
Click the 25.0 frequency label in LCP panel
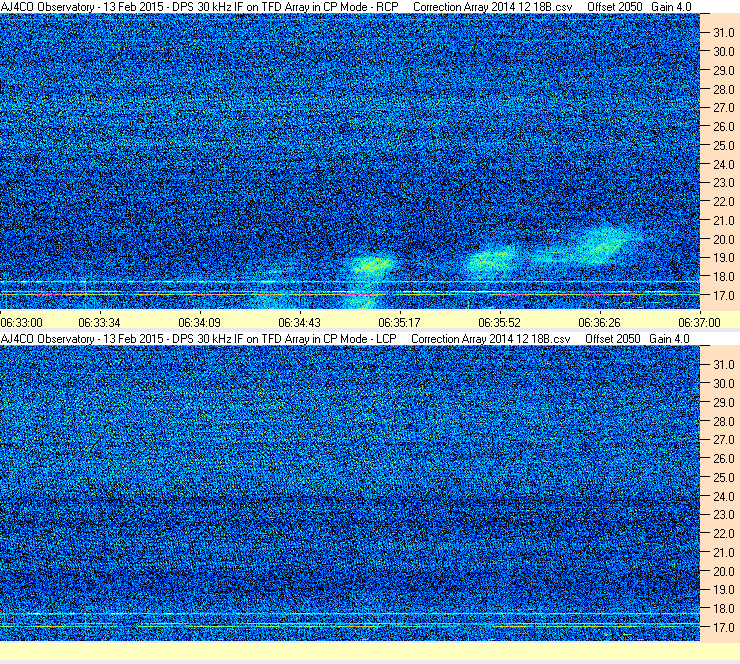pos(723,478)
